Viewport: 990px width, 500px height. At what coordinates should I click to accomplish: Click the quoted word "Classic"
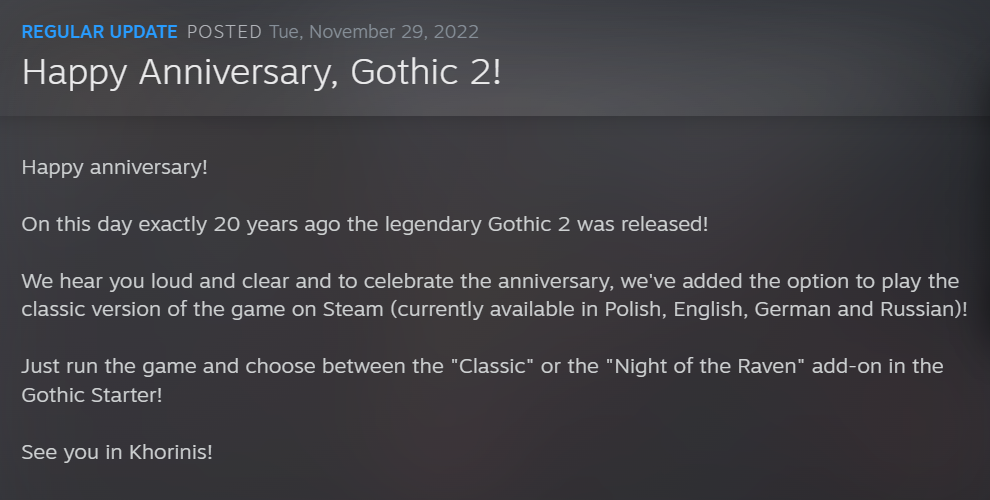(492, 366)
